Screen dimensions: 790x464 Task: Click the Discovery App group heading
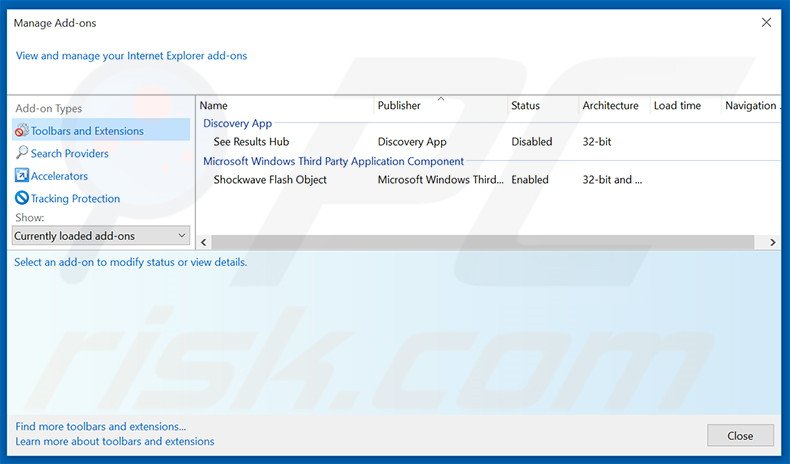[x=237, y=123]
